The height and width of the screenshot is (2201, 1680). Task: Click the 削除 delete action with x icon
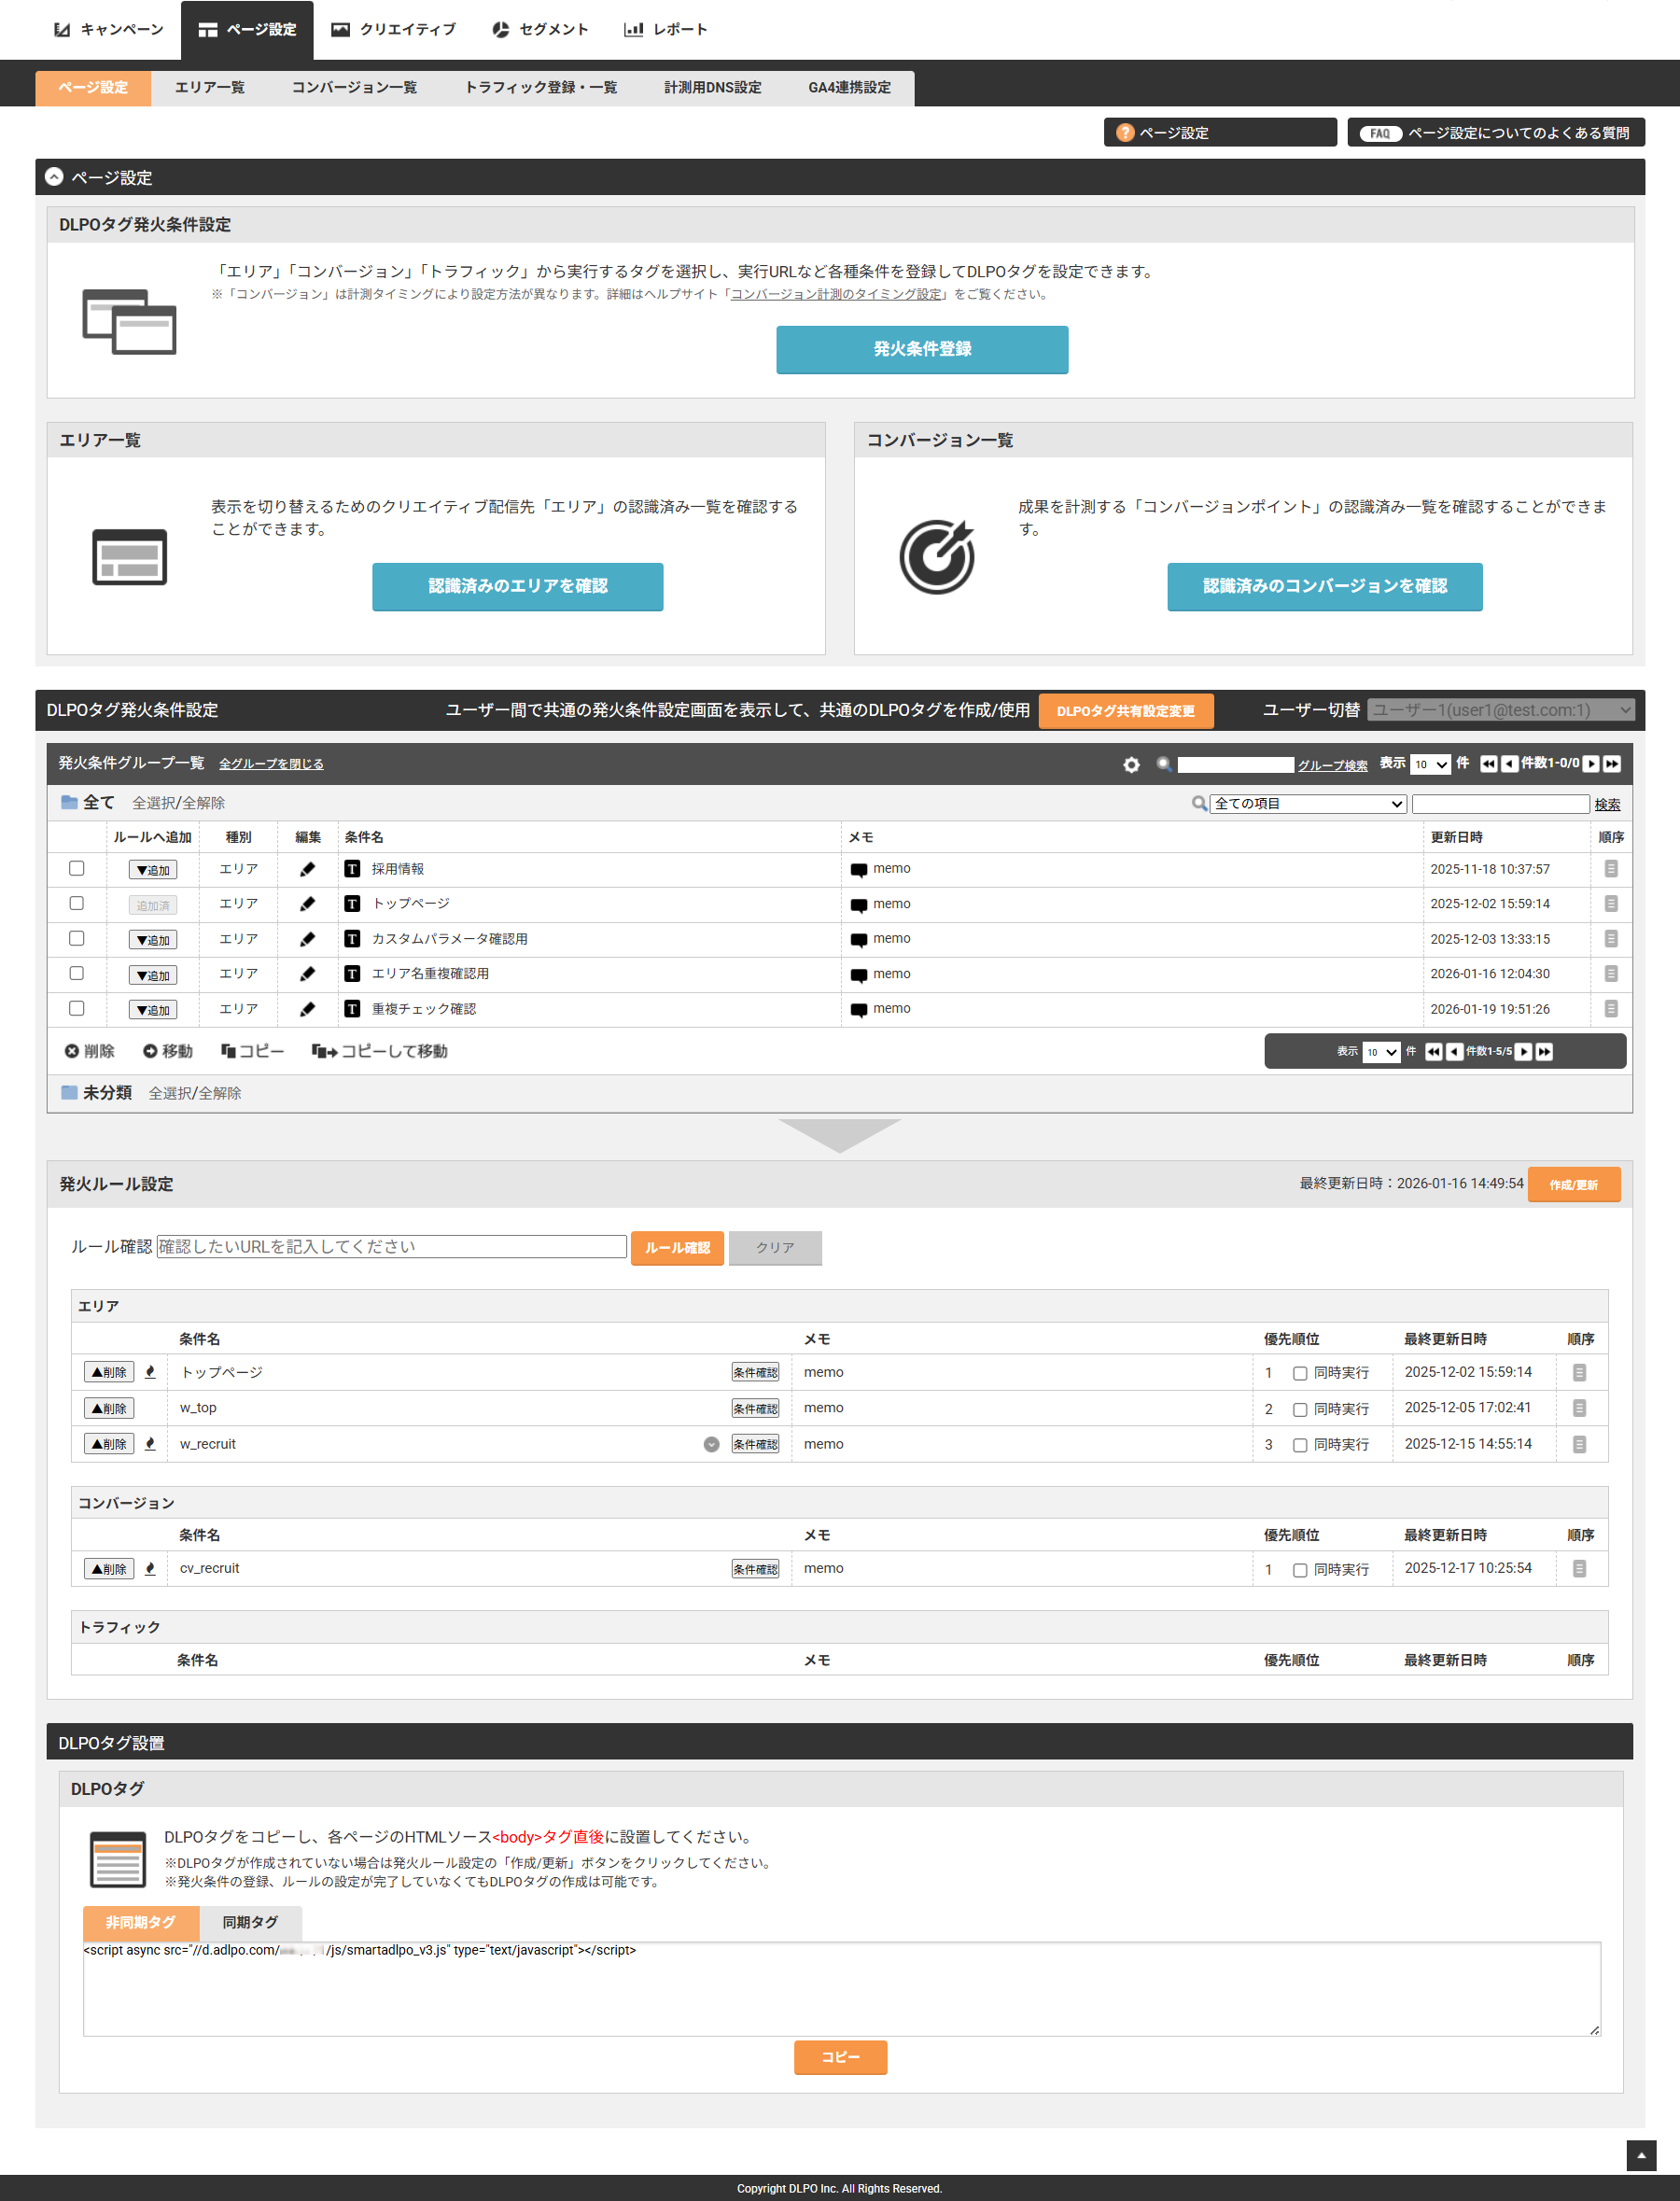[x=89, y=1052]
